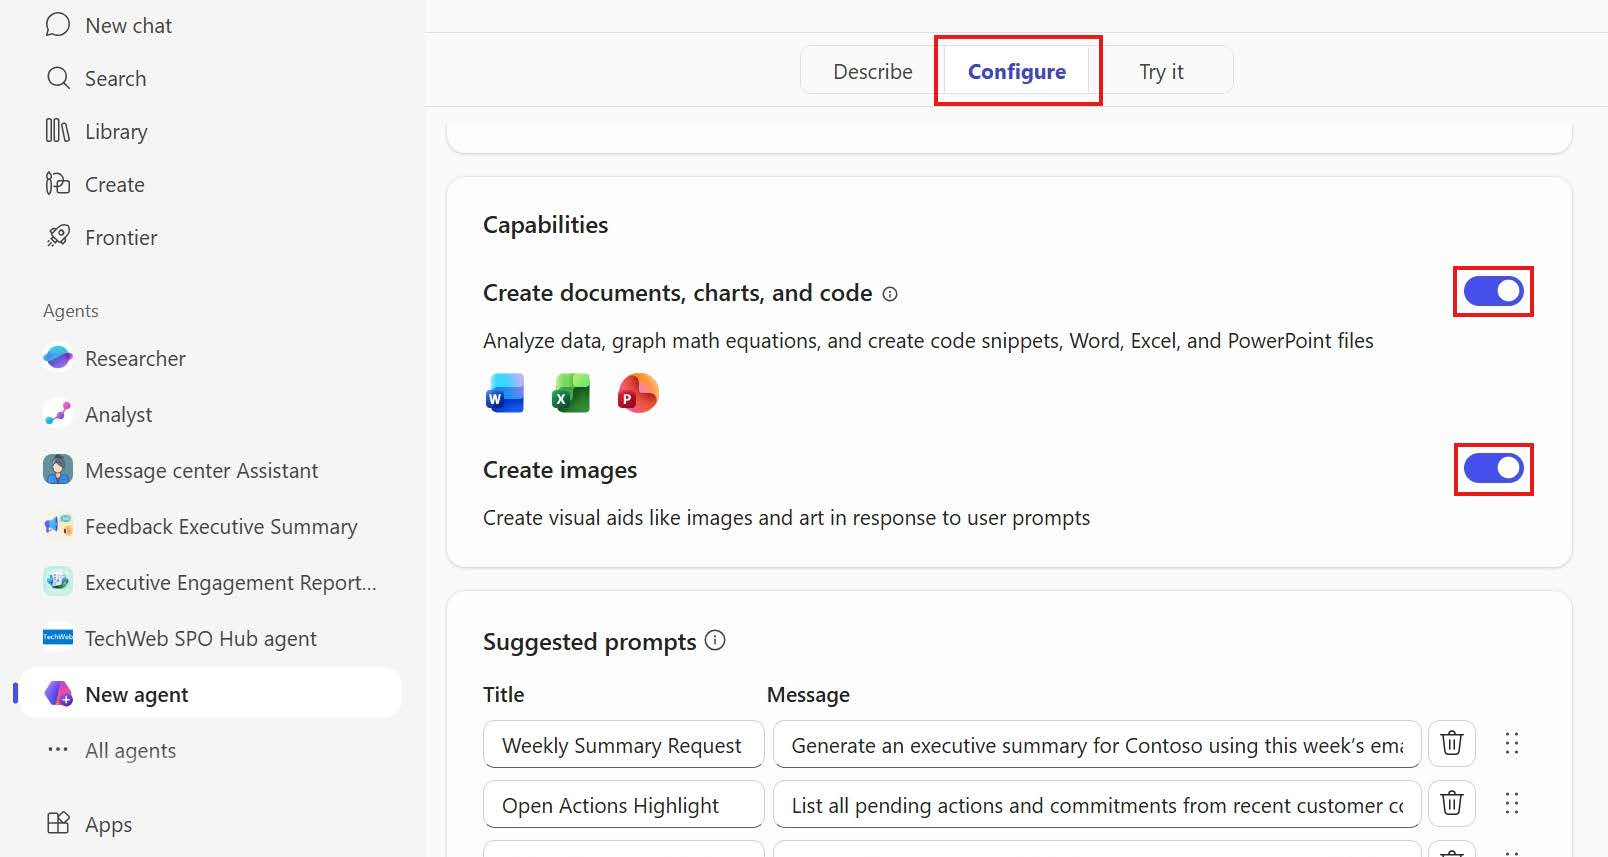Click the Message center Assistant avatar icon
The image size is (1608, 857).
[58, 470]
